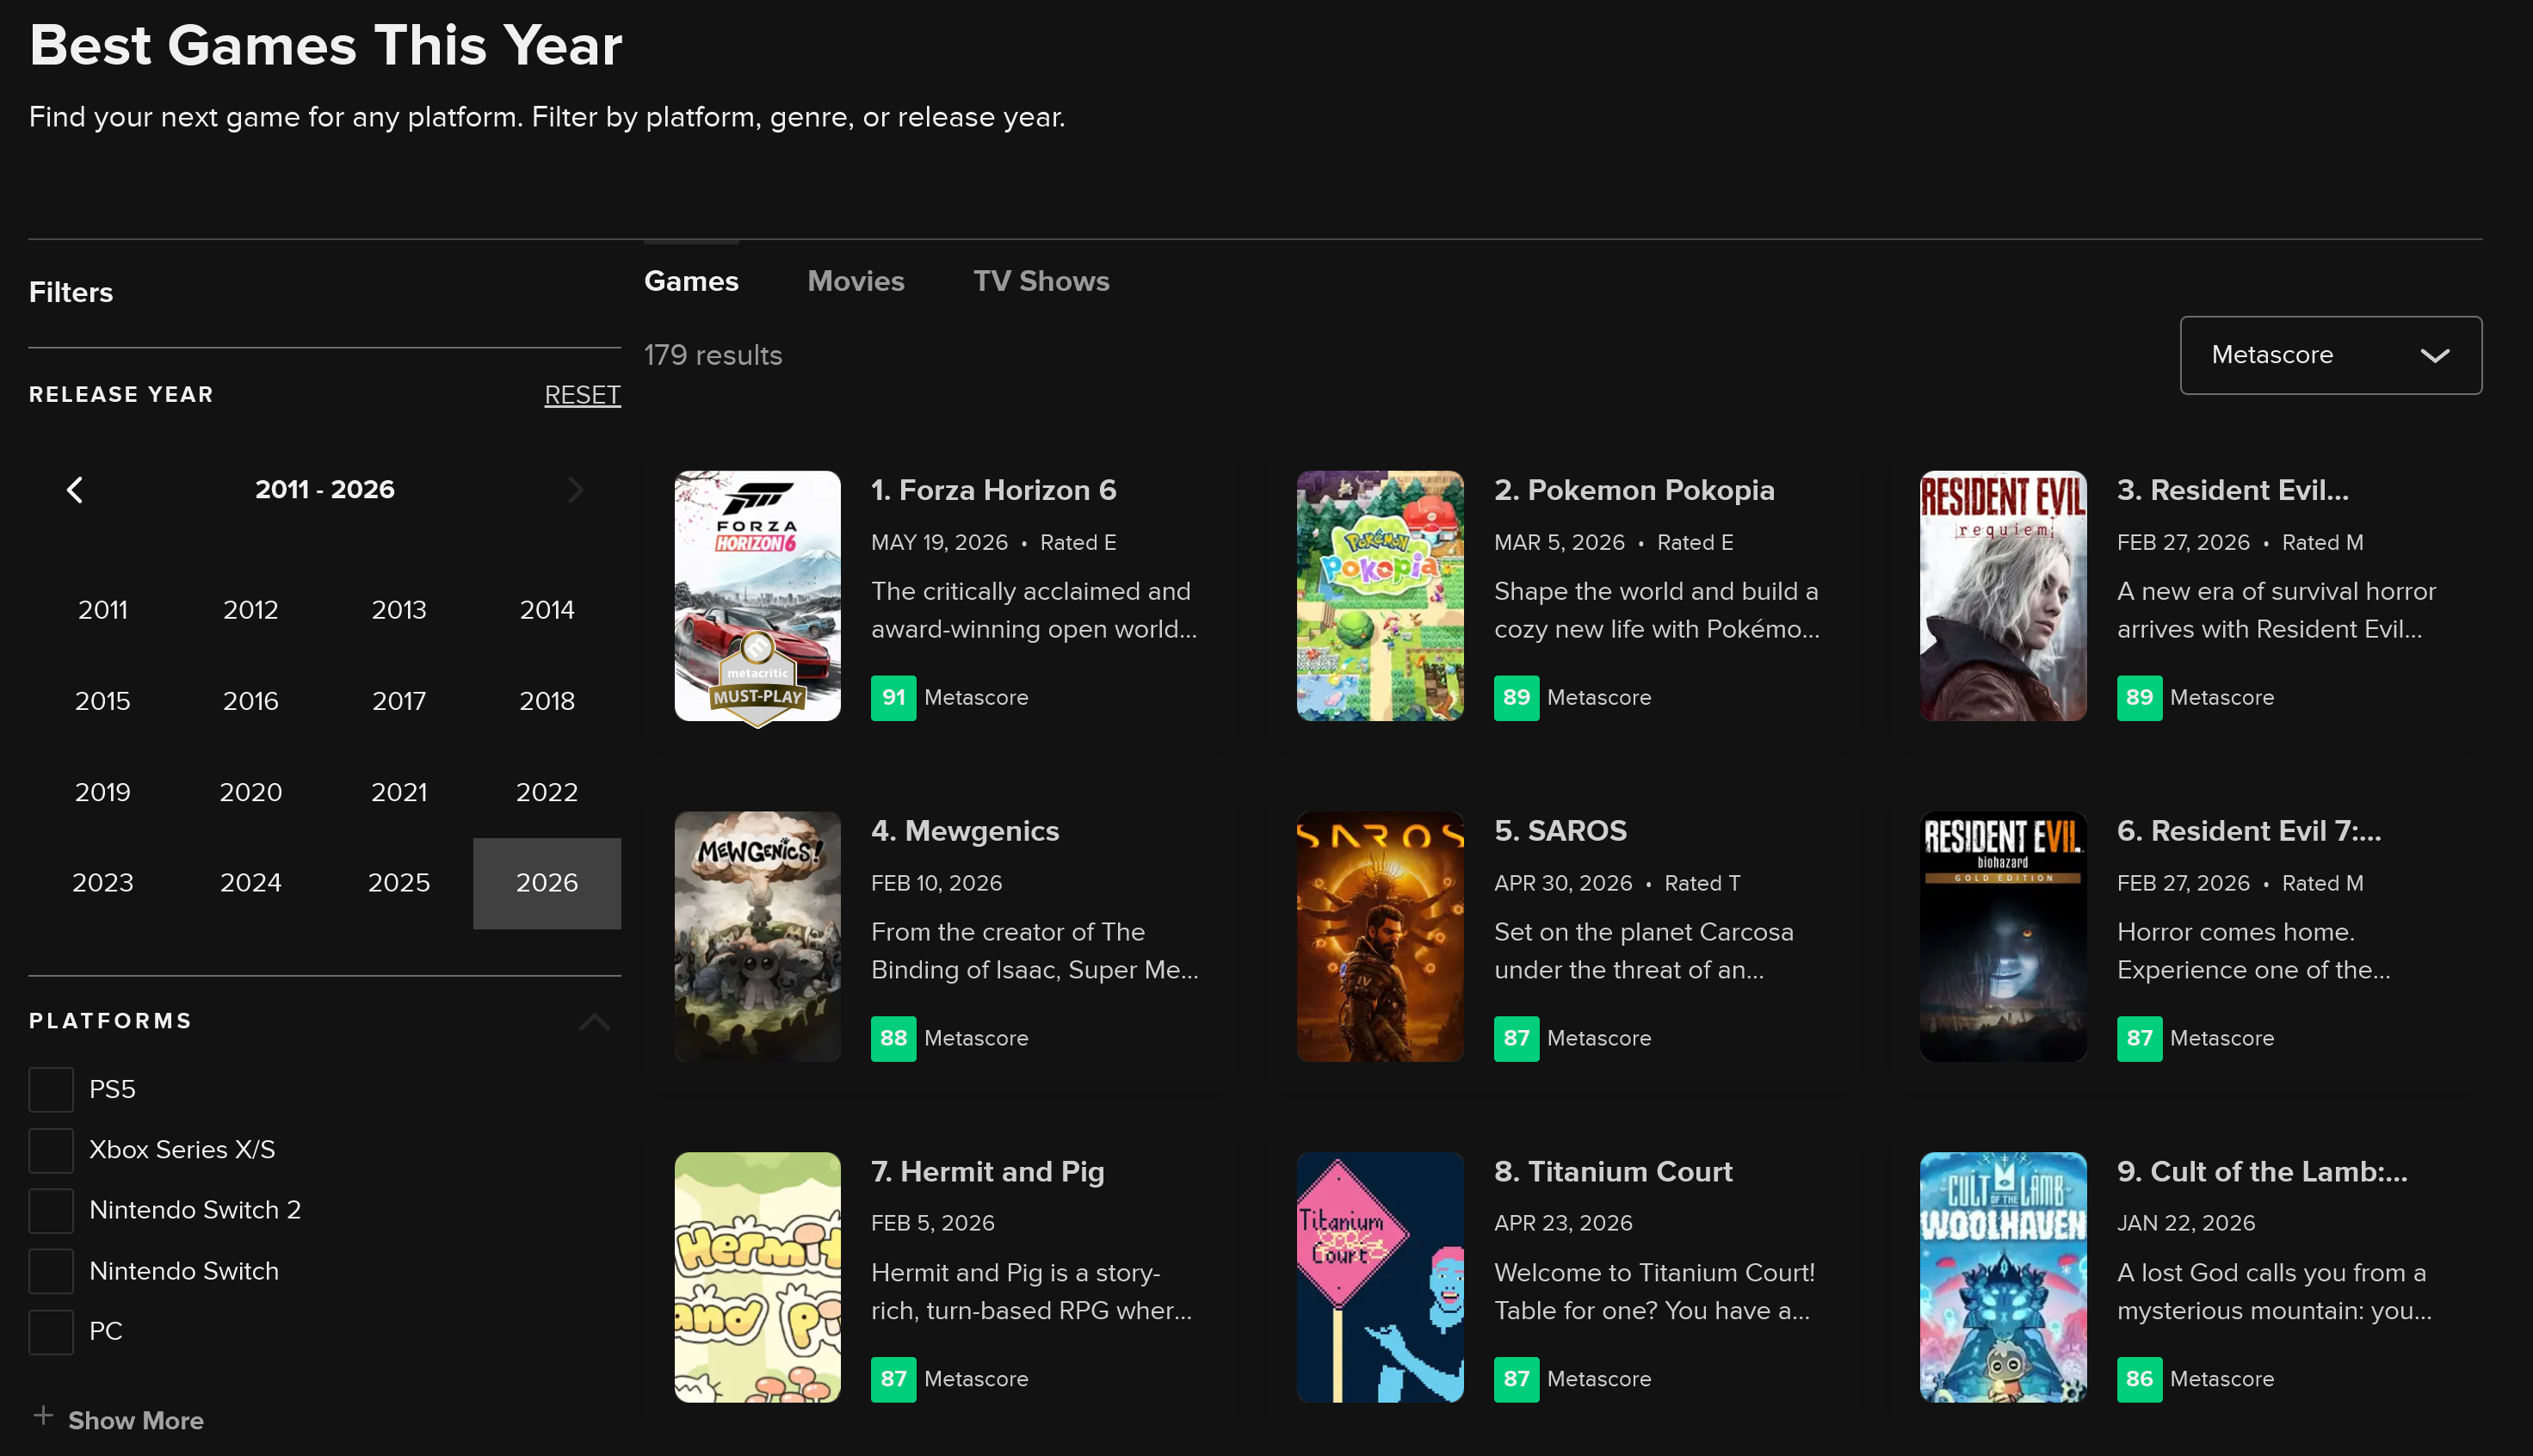Tick the PS5 platform checkbox

(51, 1090)
